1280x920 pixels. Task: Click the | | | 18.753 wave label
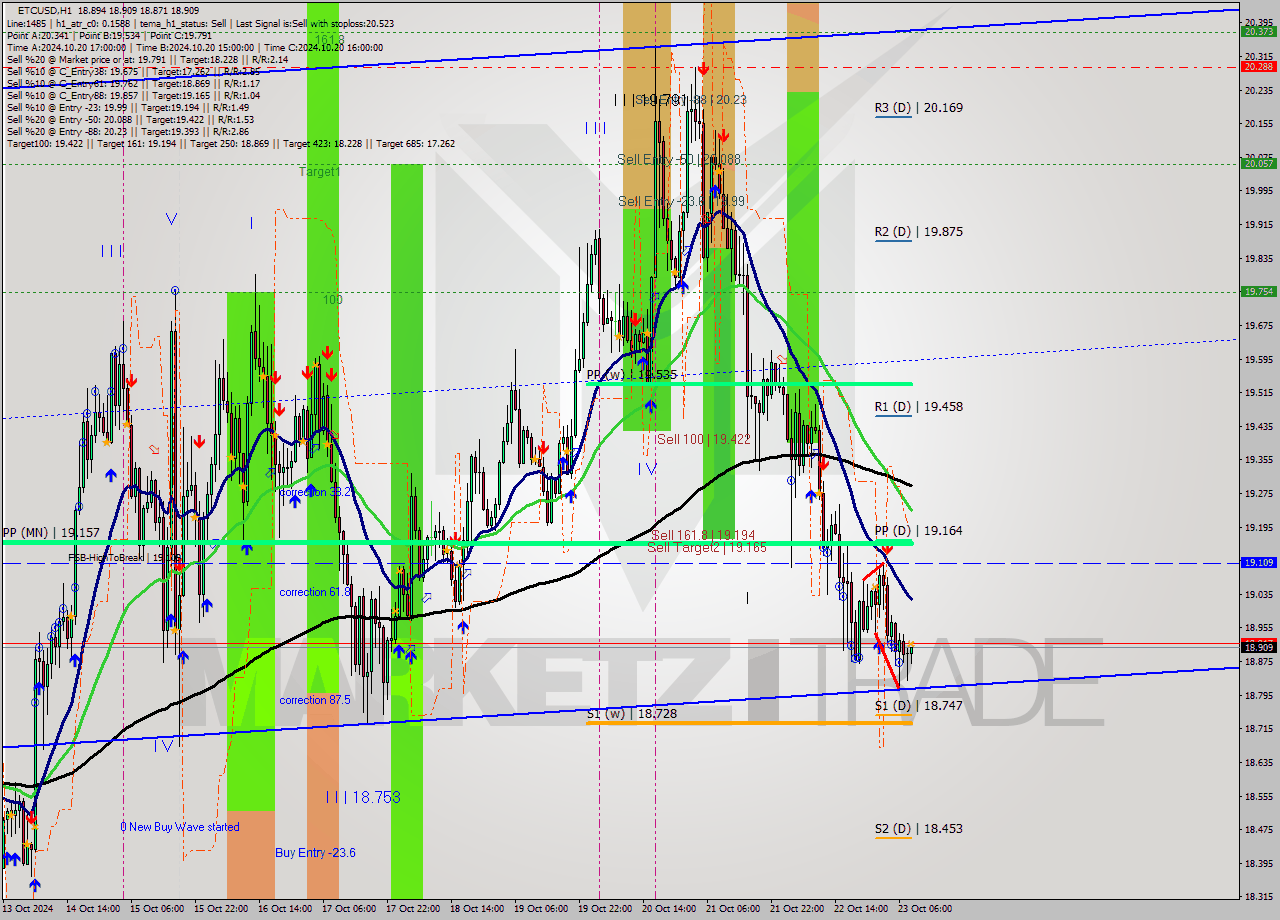363,797
